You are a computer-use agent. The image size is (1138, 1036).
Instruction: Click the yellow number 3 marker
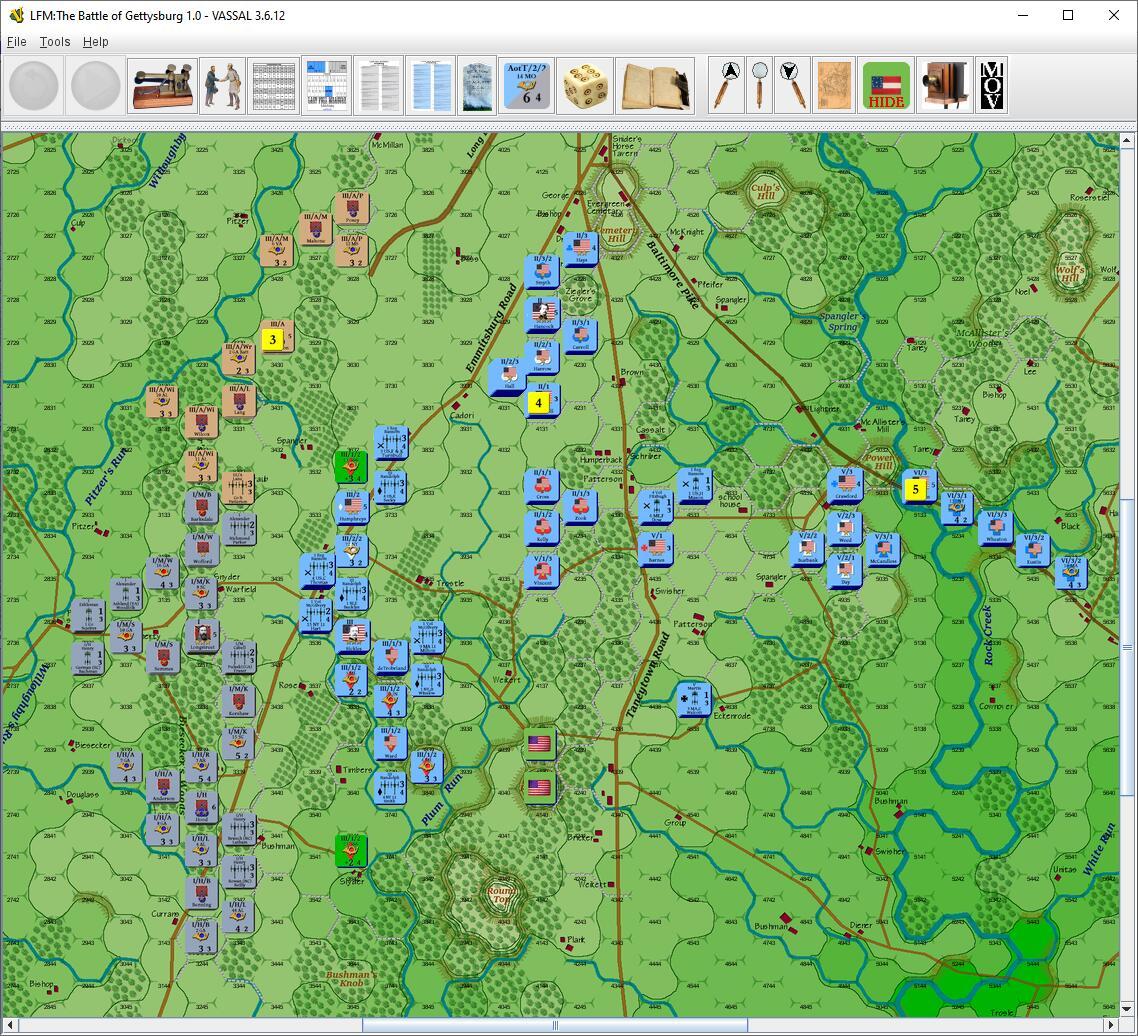pyautogui.click(x=272, y=340)
